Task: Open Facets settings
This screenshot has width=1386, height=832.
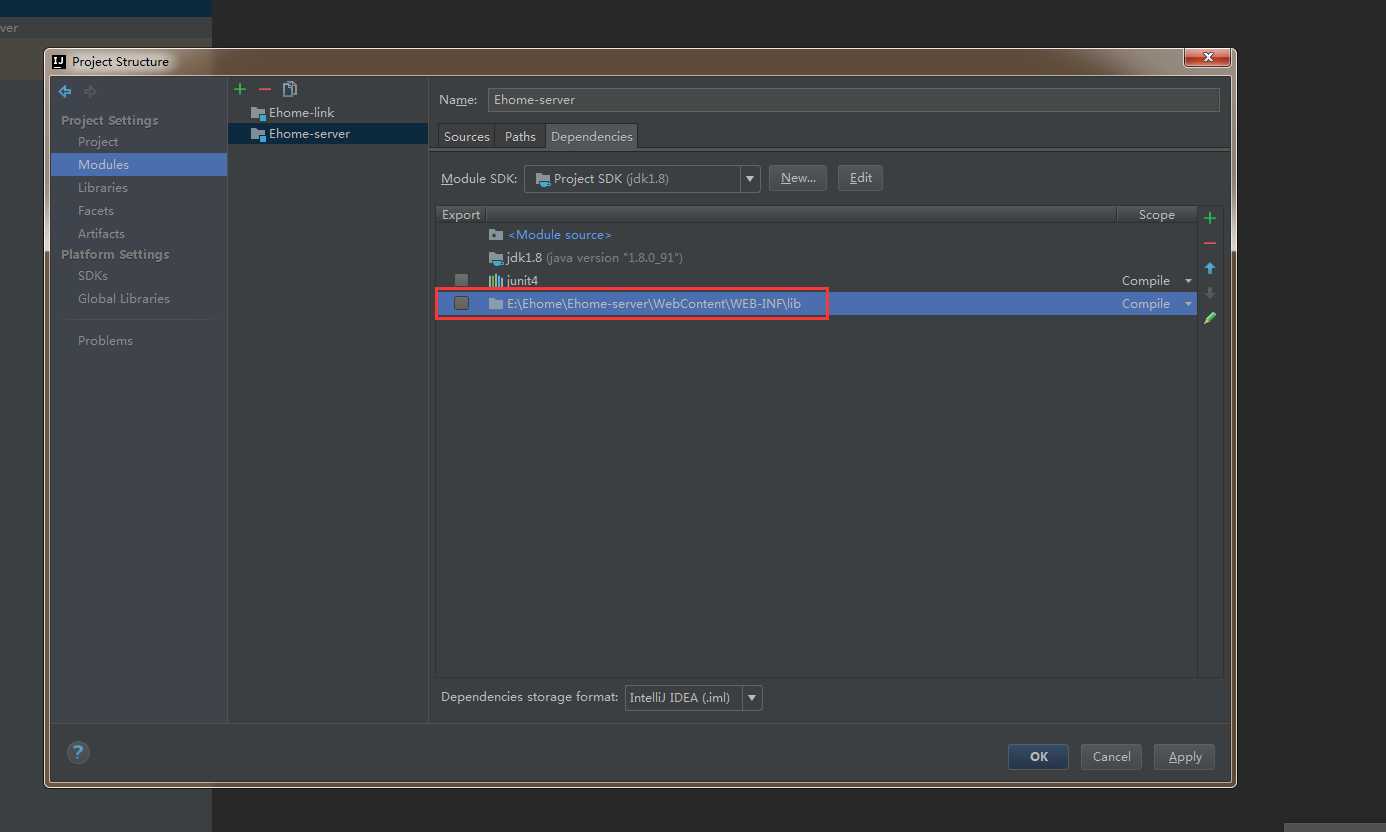Action: (x=96, y=211)
